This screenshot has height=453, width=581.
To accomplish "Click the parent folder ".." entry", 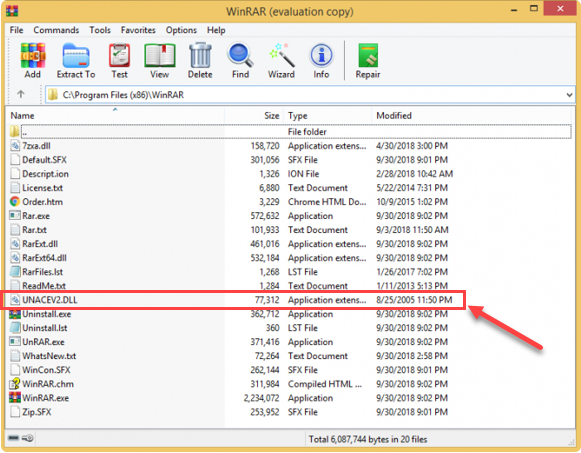I will coord(24,132).
